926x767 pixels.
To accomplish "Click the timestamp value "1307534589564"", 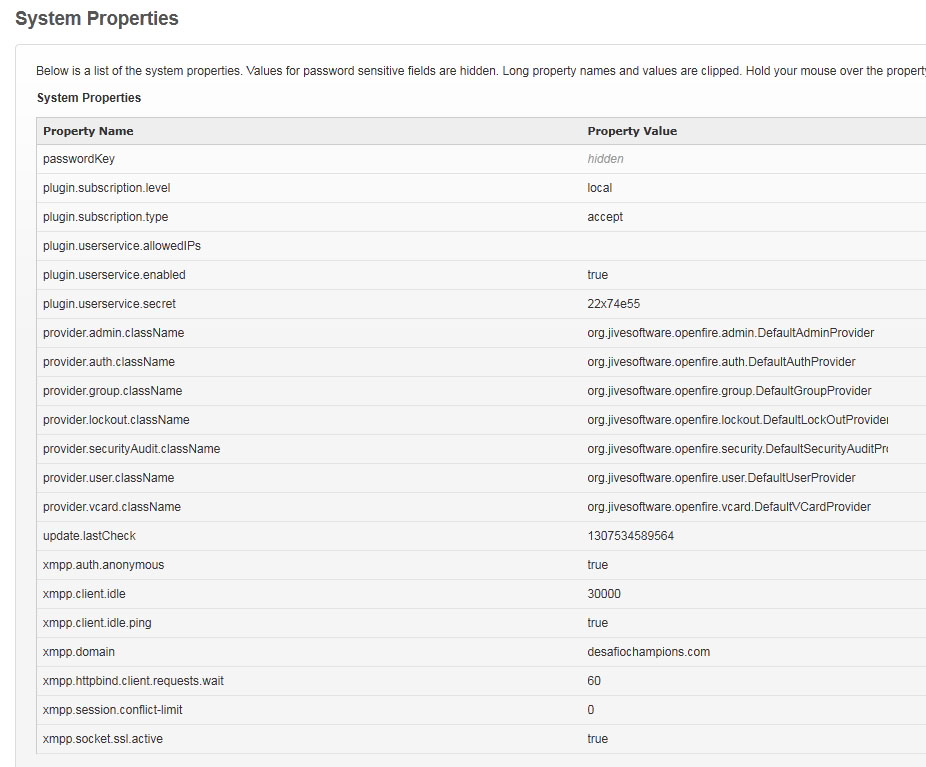I will tap(630, 536).
